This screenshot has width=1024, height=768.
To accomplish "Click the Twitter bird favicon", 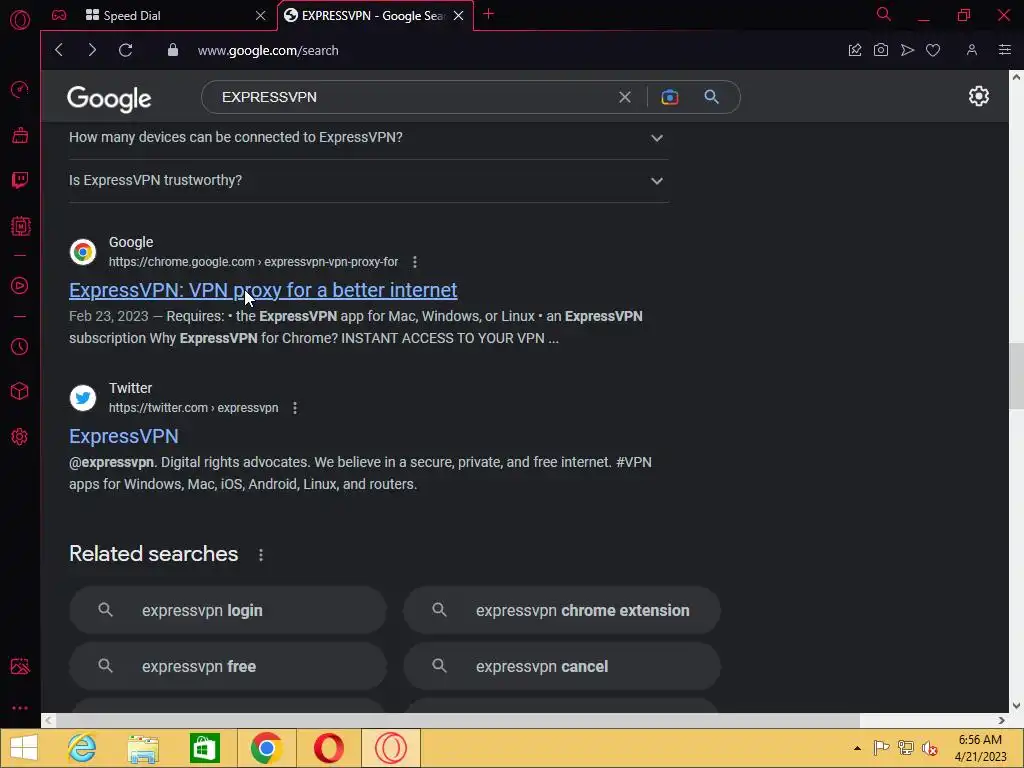I will click(x=83, y=398).
